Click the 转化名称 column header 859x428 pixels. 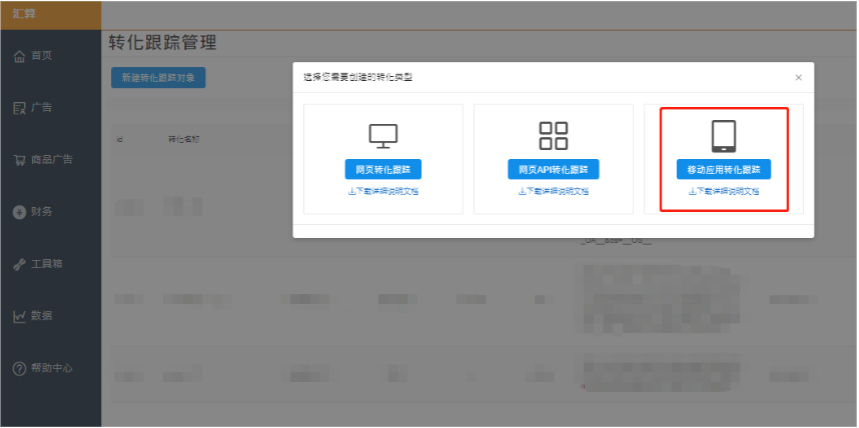point(184,139)
